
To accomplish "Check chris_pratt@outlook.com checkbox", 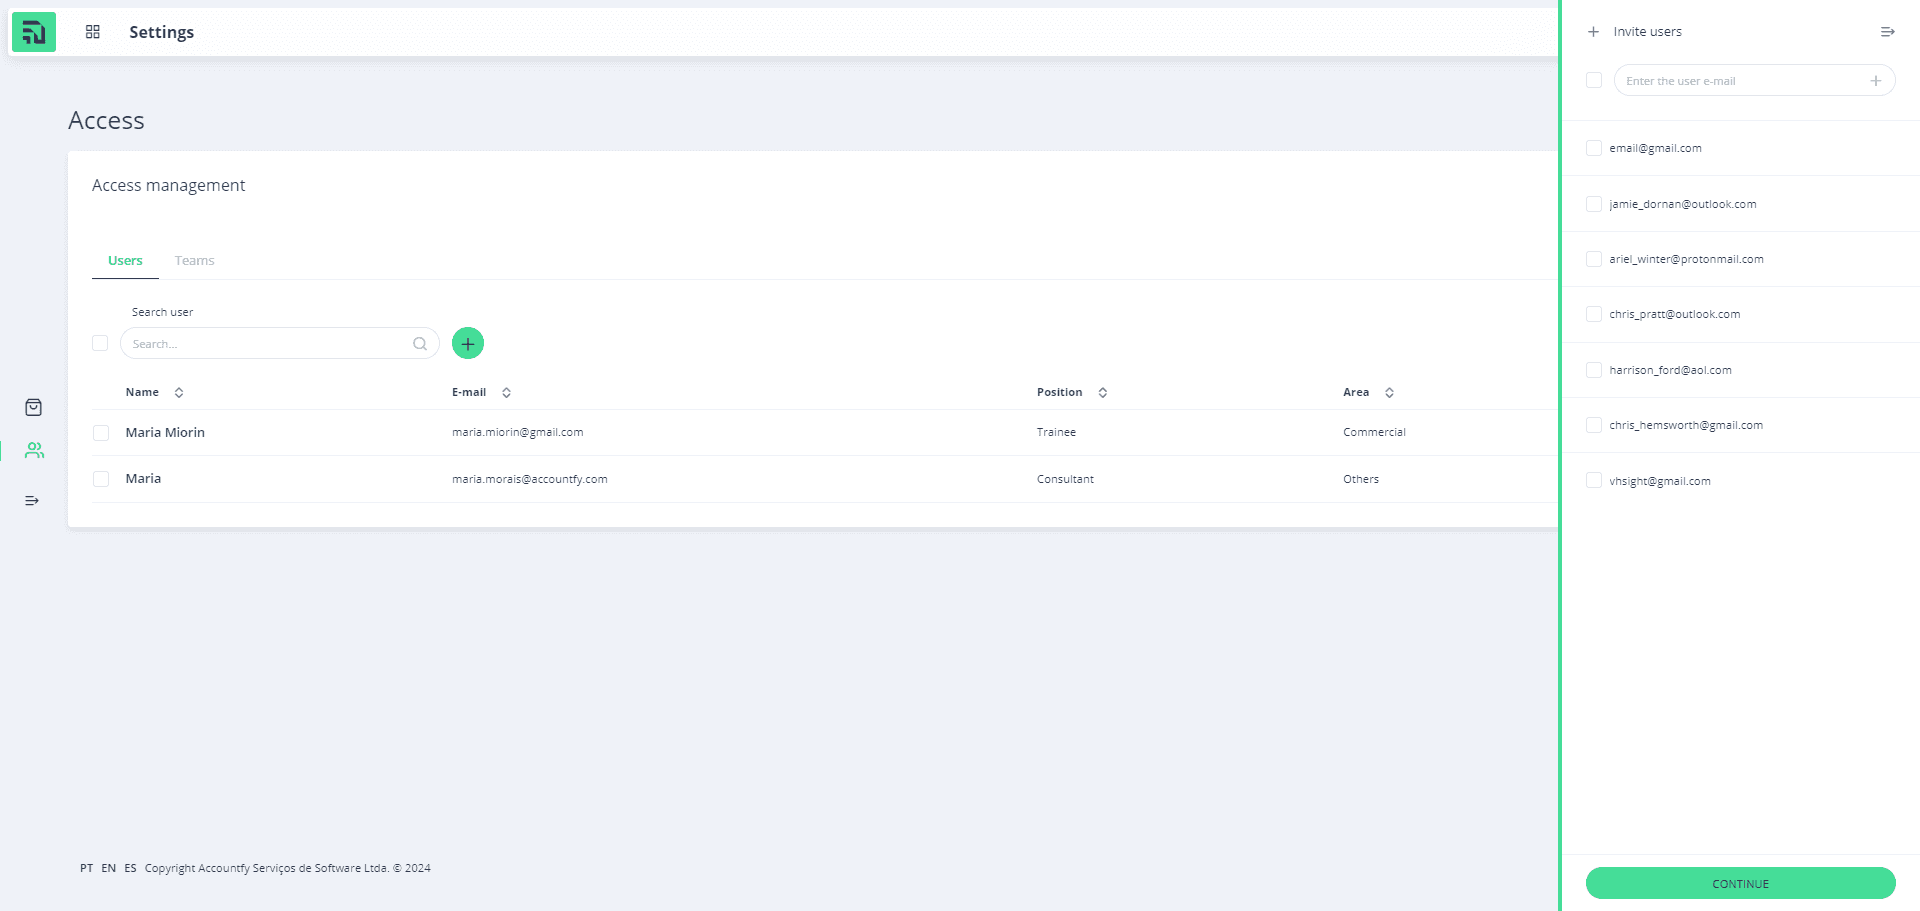I will point(1594,314).
